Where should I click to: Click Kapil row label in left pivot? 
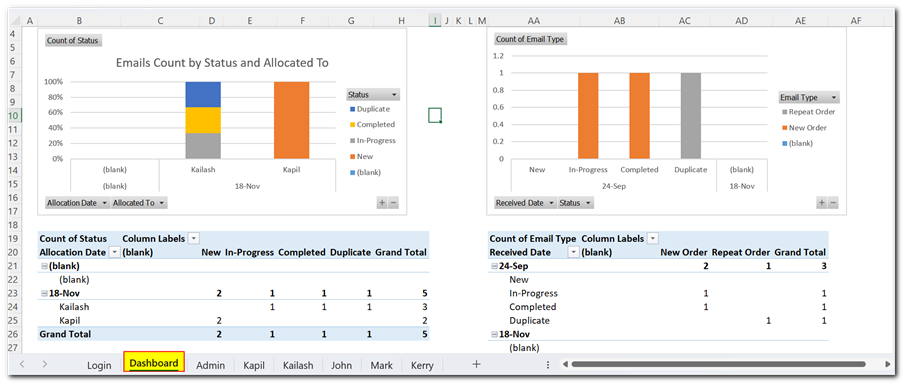pos(70,320)
